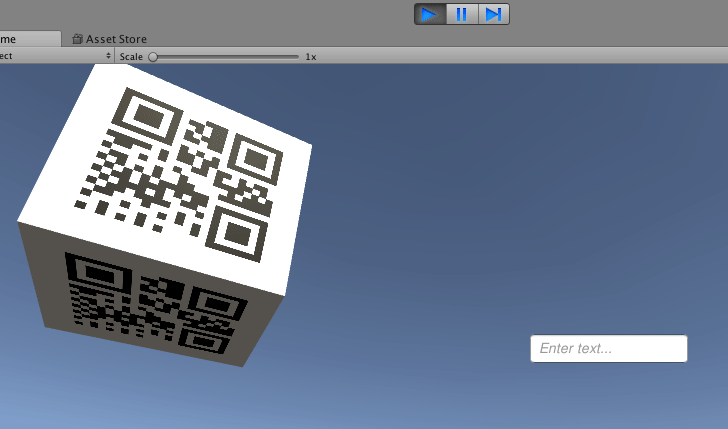Open the aspect ratio dropdown
Viewport: 728px width, 429px height.
[x=56, y=56]
